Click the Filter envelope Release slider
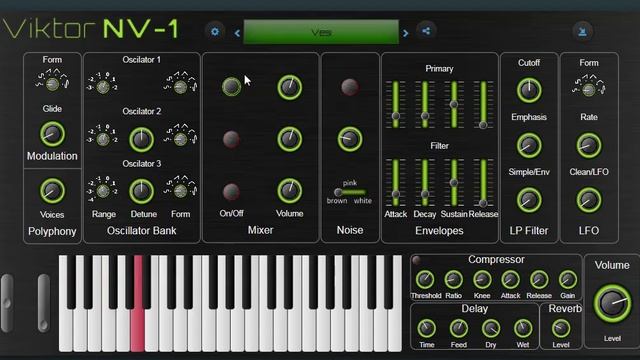Image resolution: width=640 pixels, height=360 pixels. click(x=483, y=182)
